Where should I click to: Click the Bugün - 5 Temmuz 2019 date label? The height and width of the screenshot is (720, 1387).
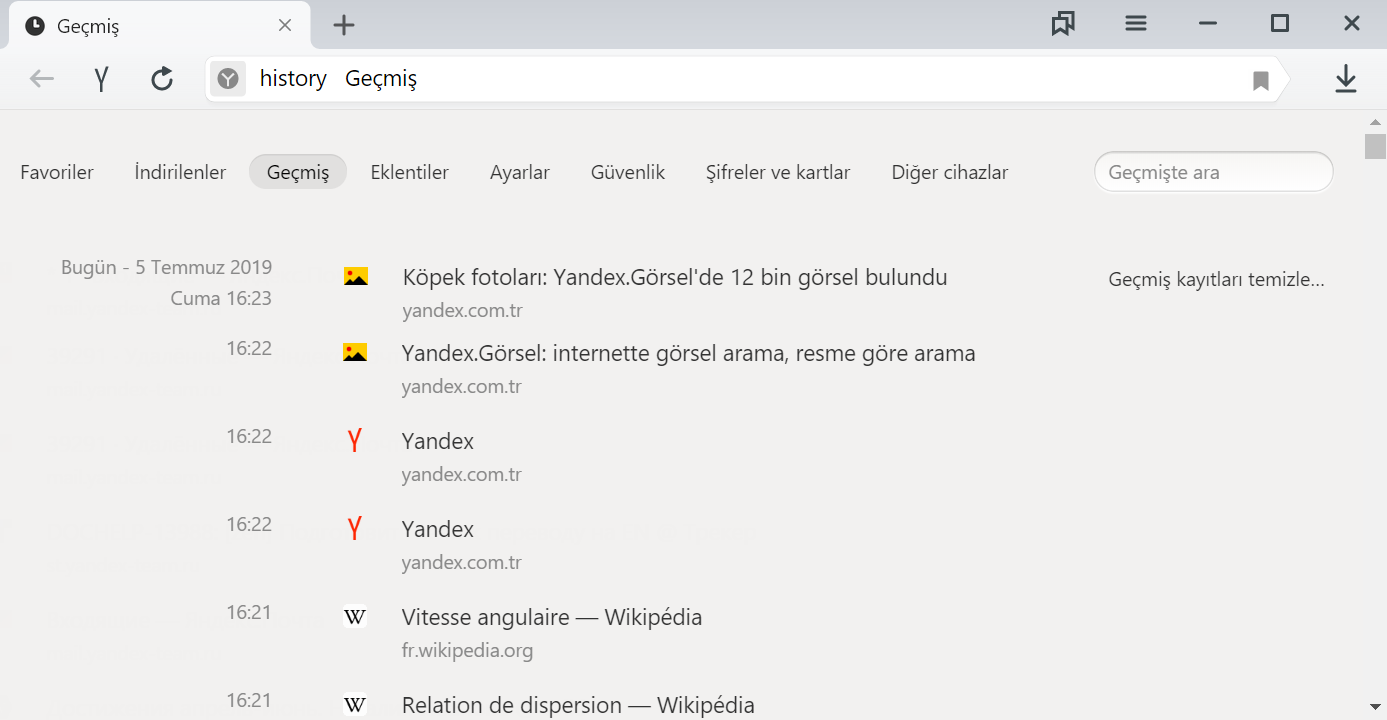pos(166,267)
